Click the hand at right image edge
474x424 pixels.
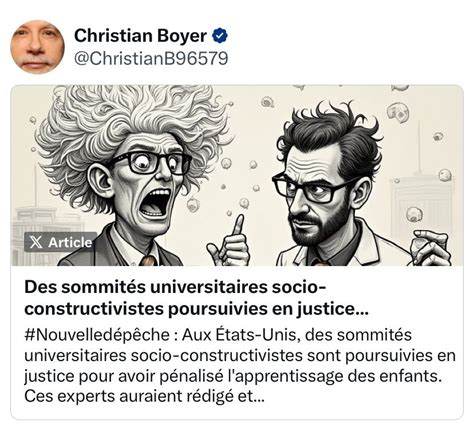430,247
